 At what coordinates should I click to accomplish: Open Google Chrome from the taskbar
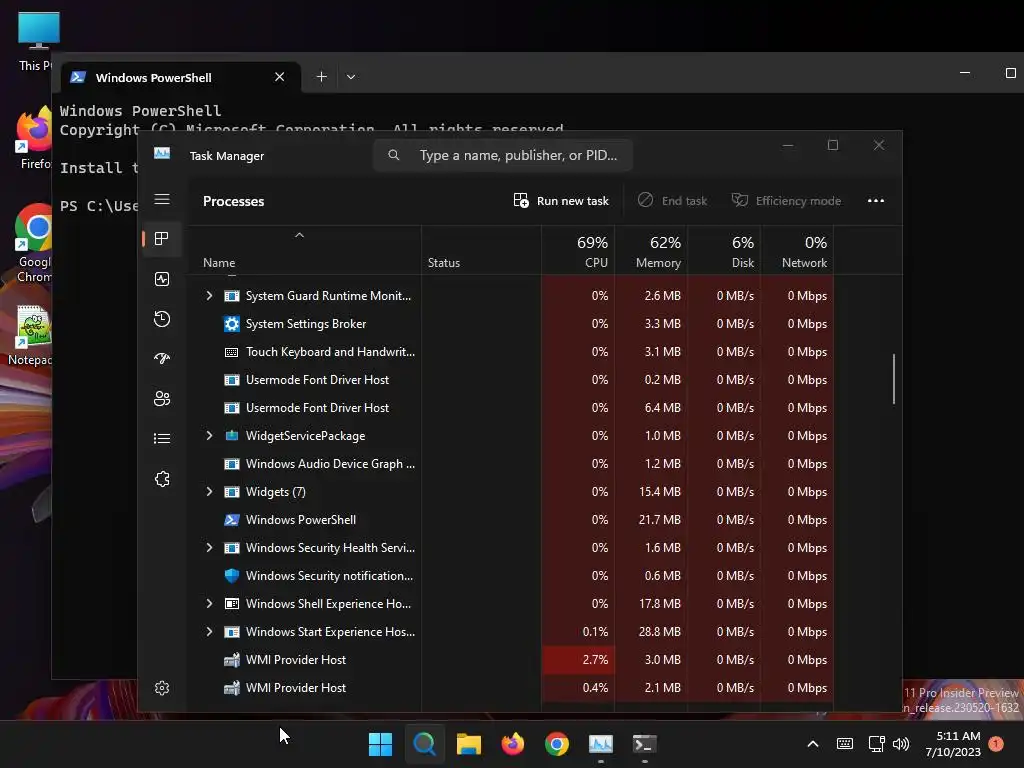[556, 744]
